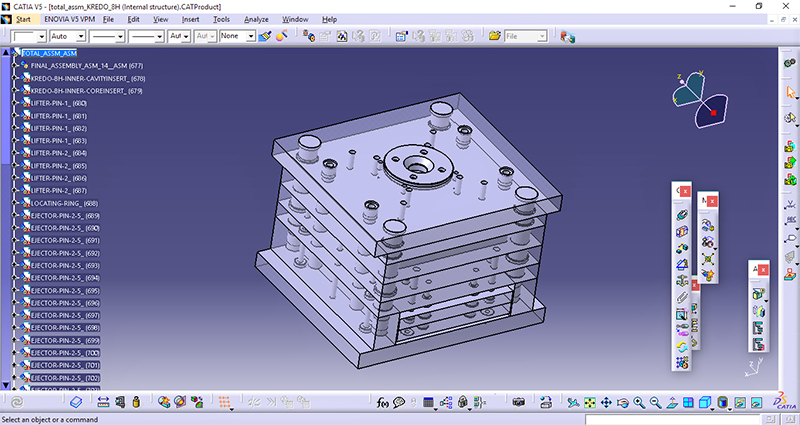The image size is (800, 425).
Task: Close the floating Assembly Features toolbar
Action: click(763, 270)
